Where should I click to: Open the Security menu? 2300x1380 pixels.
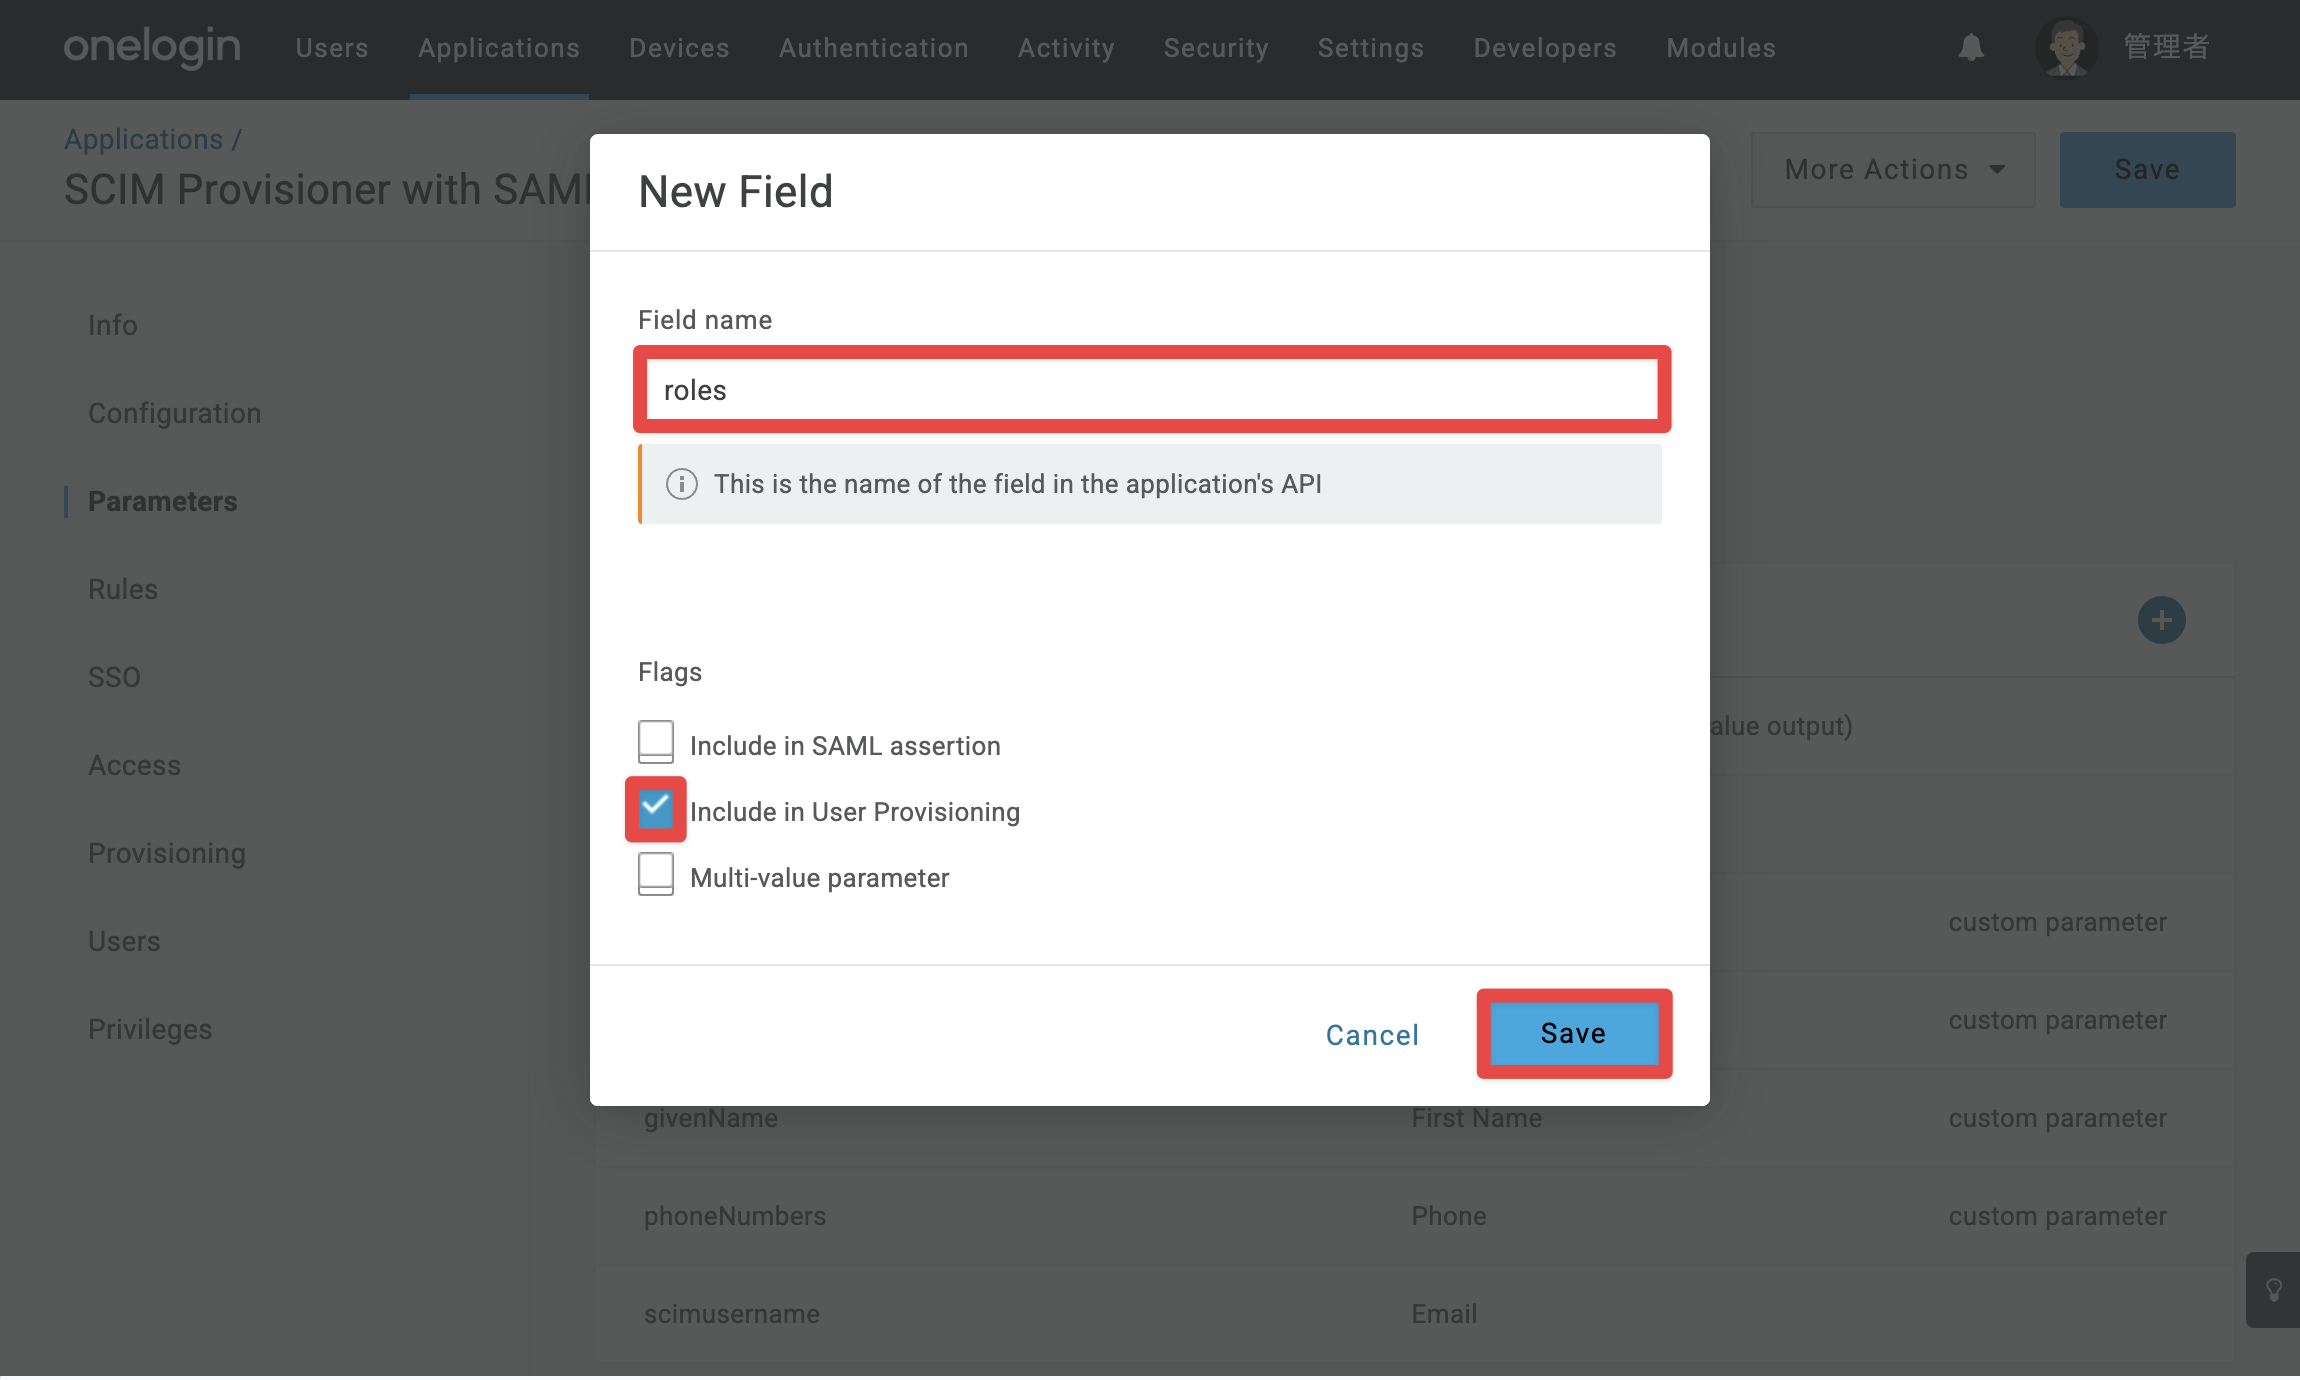(x=1216, y=48)
